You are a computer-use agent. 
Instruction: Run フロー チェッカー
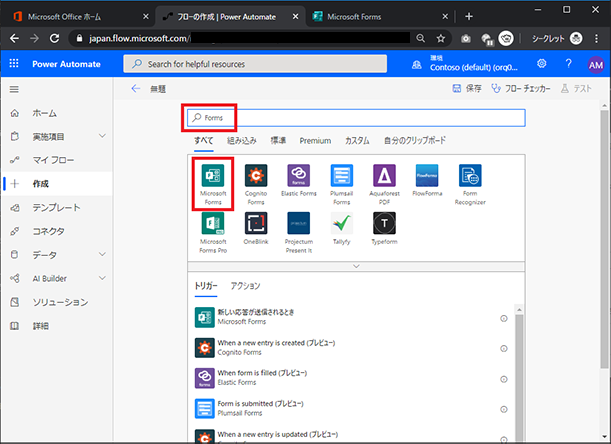[x=521, y=88]
